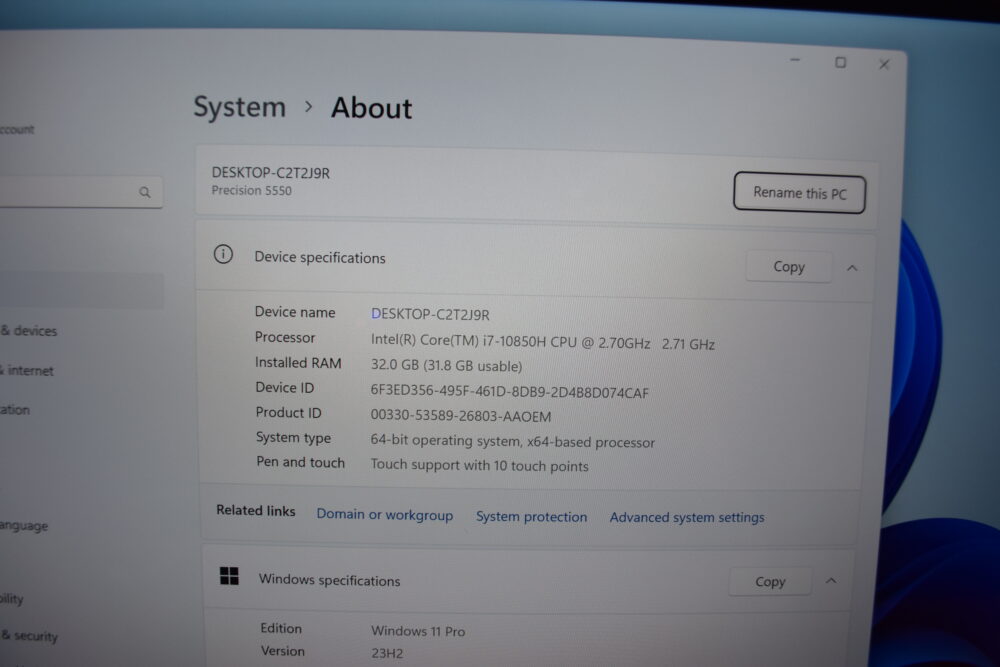Click the Edition label

tap(281, 629)
